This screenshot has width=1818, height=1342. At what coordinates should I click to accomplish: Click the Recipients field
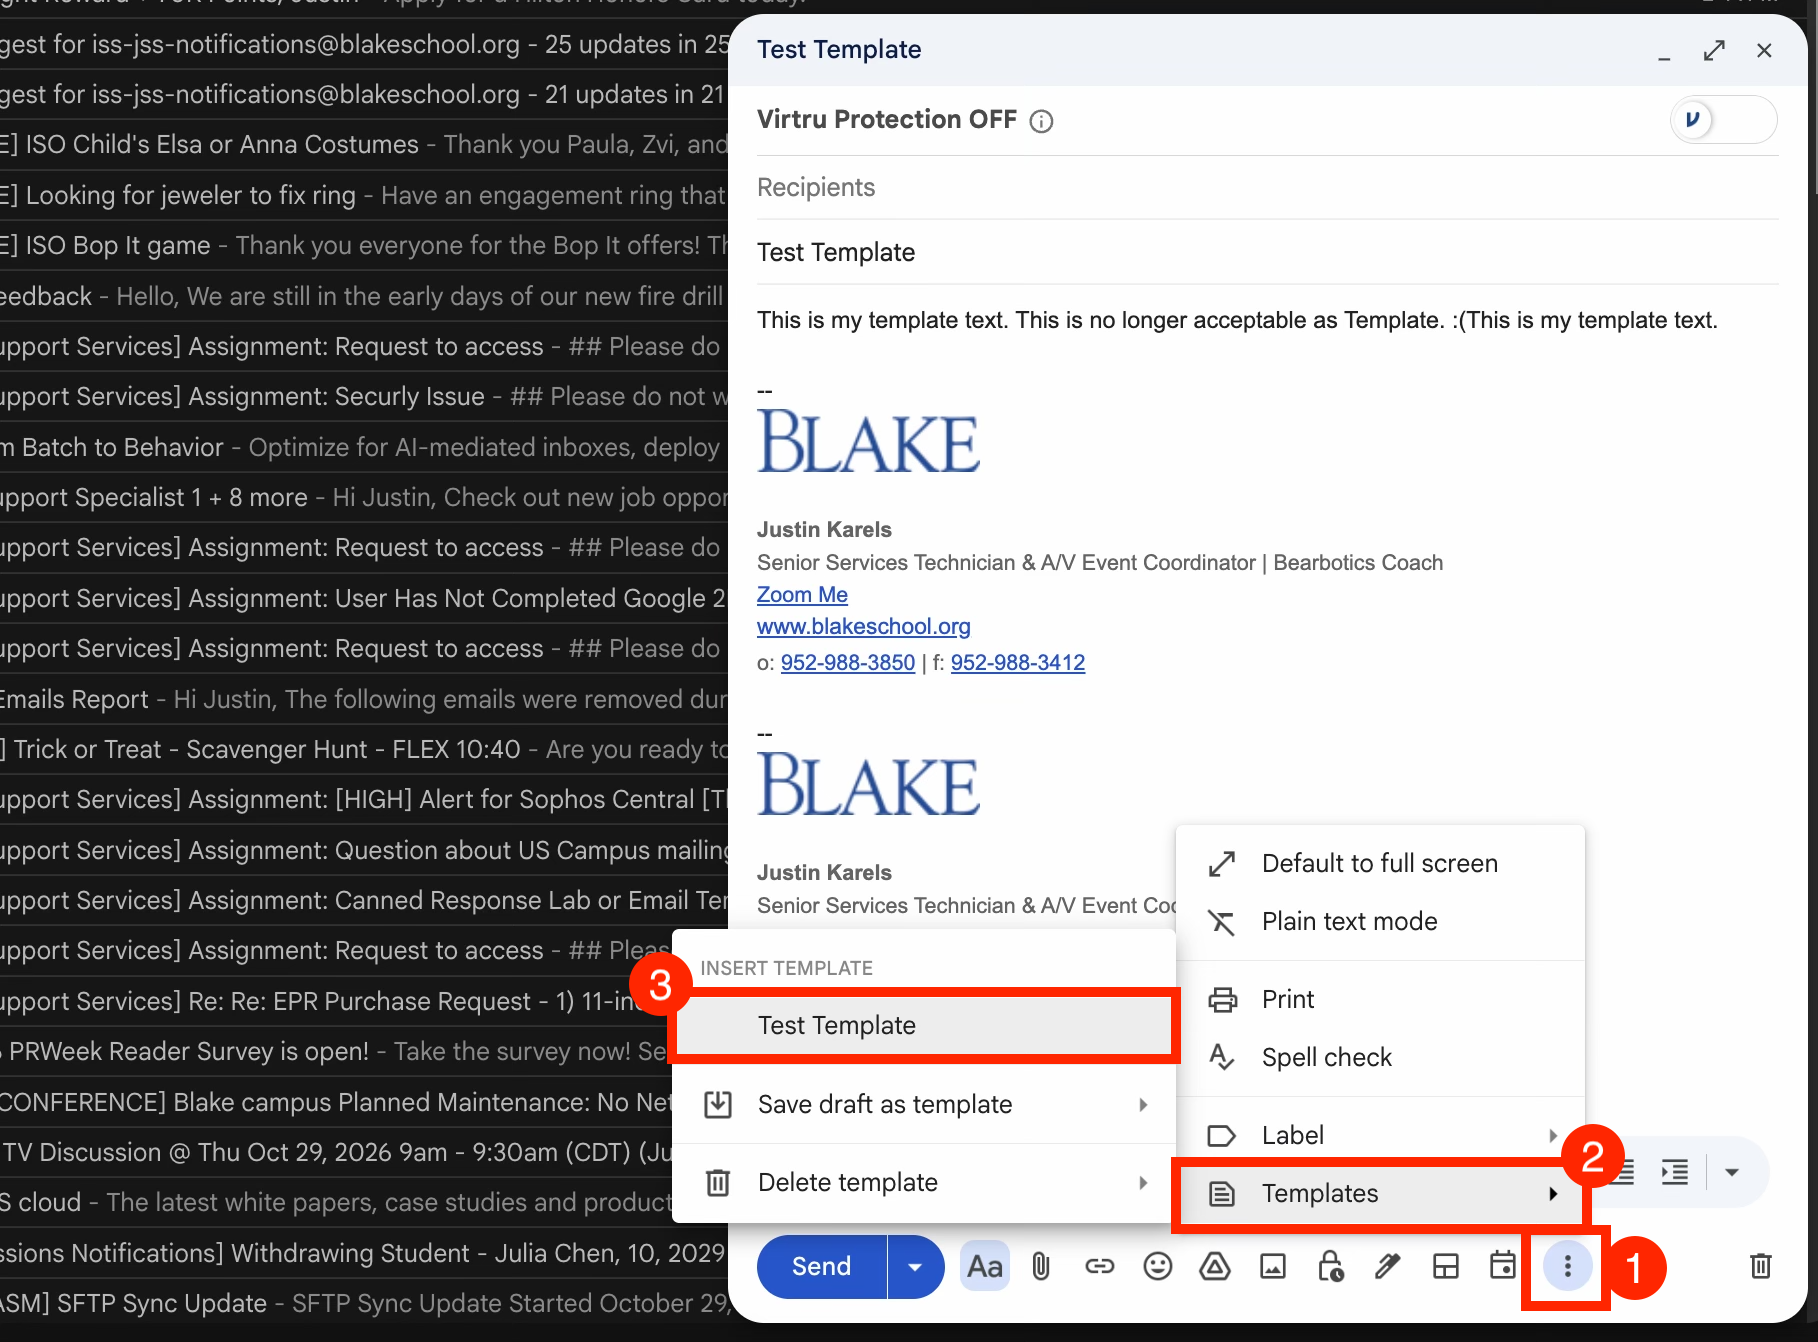[x=1267, y=188]
